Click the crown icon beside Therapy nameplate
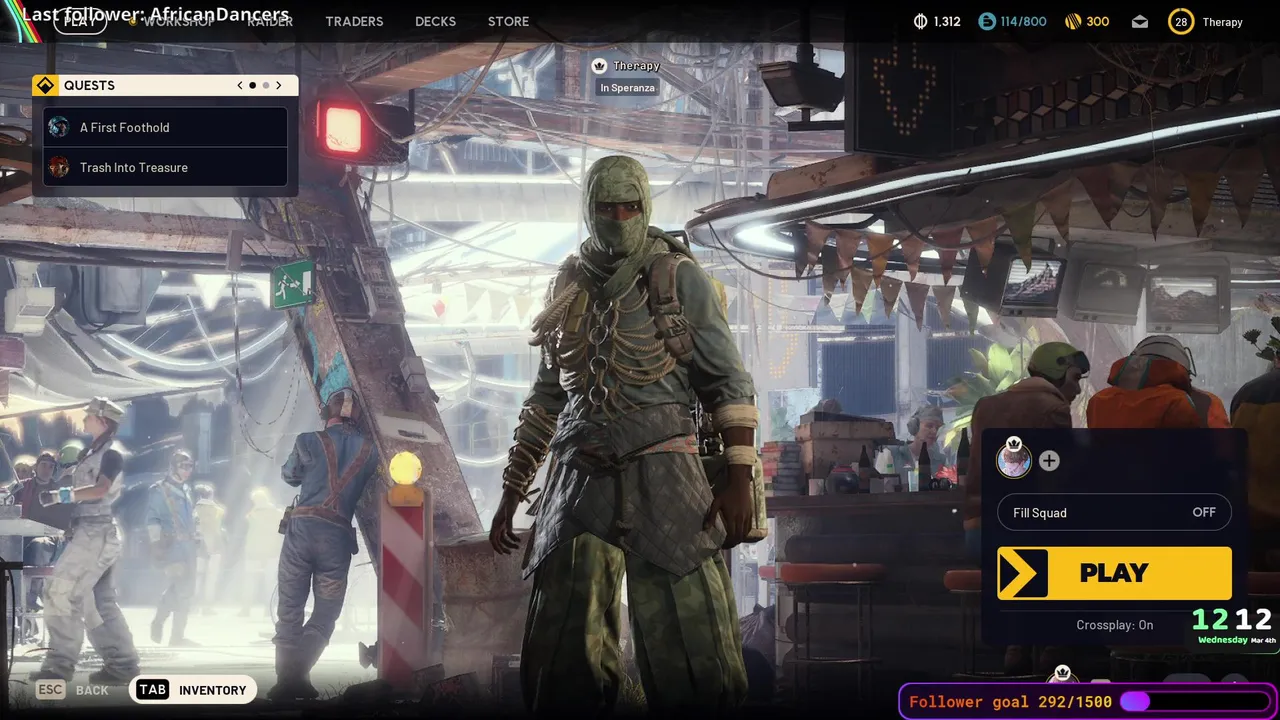This screenshot has height=720, width=1280. click(599, 65)
